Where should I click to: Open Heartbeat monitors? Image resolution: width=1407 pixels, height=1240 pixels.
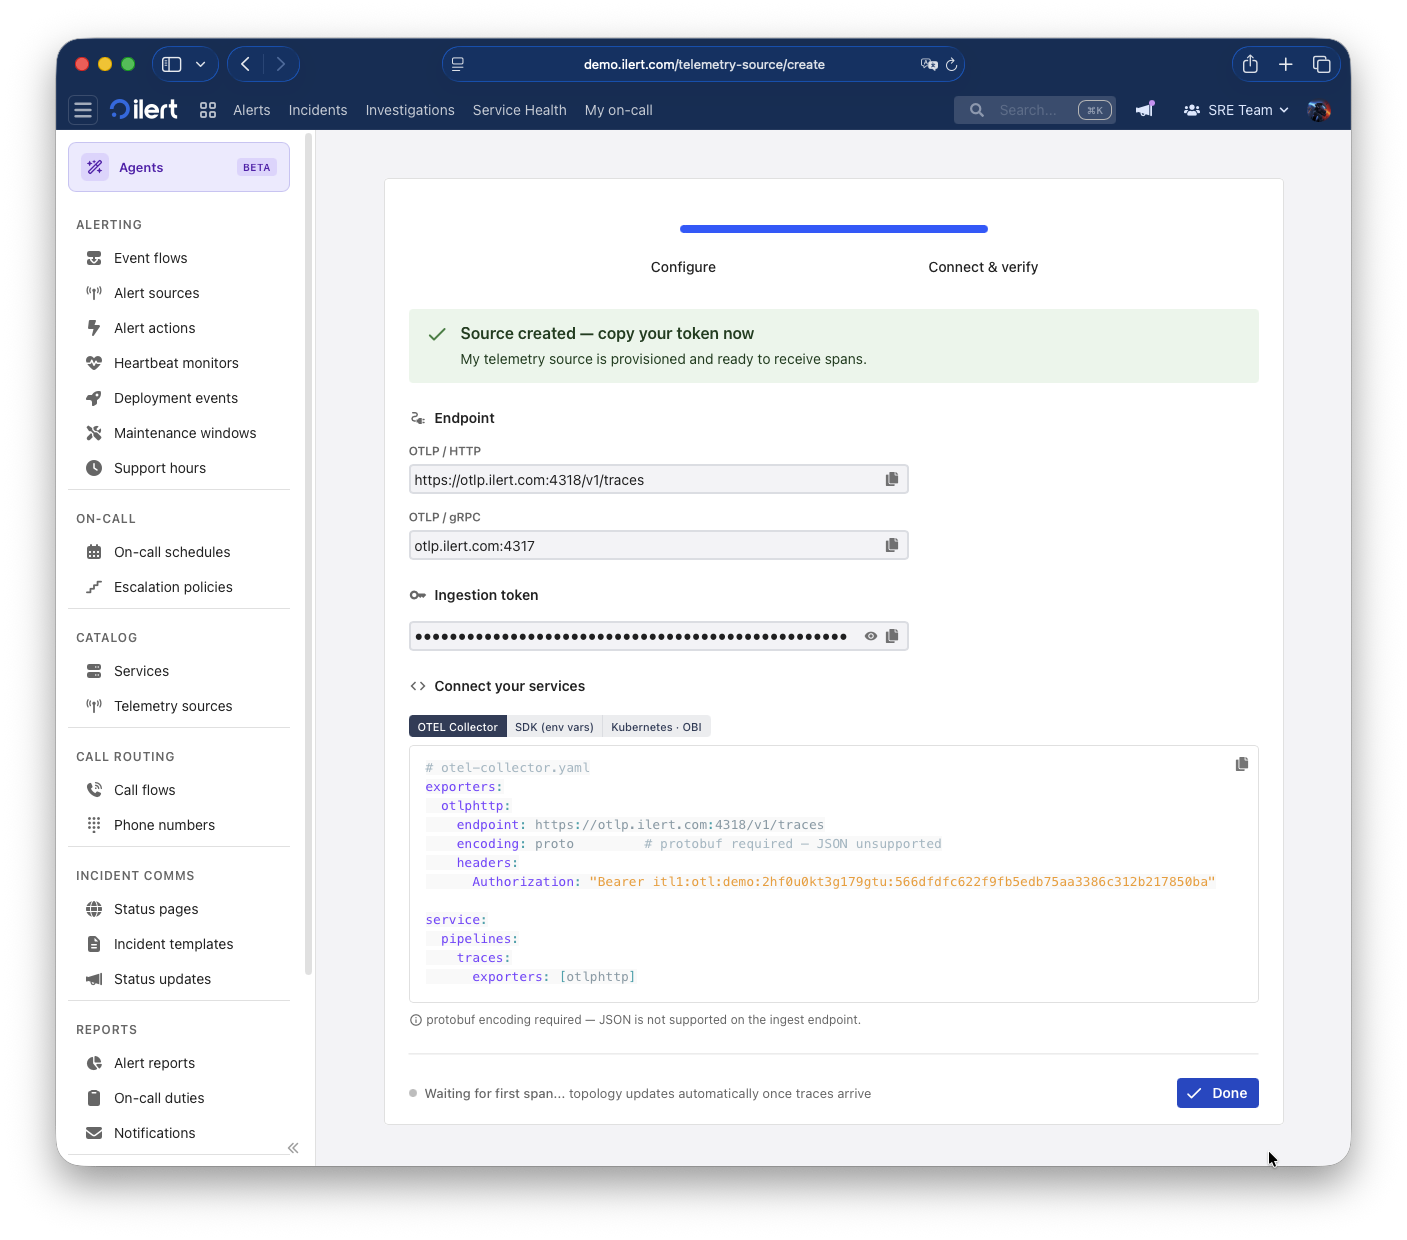pyautogui.click(x=179, y=363)
